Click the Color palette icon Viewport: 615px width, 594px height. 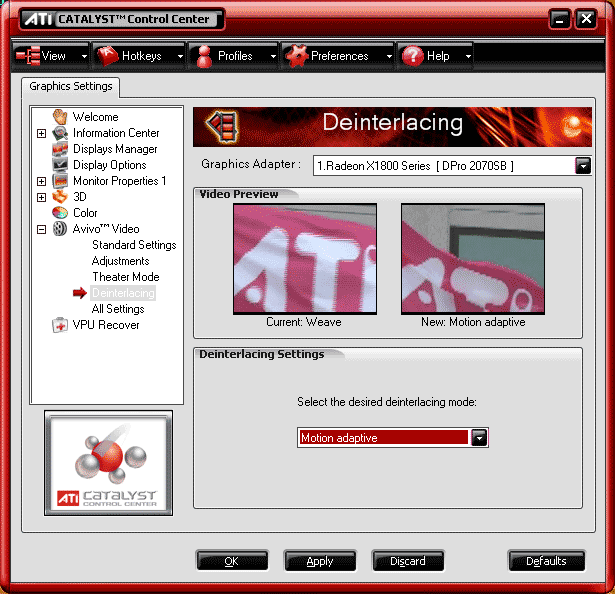pyautogui.click(x=60, y=213)
